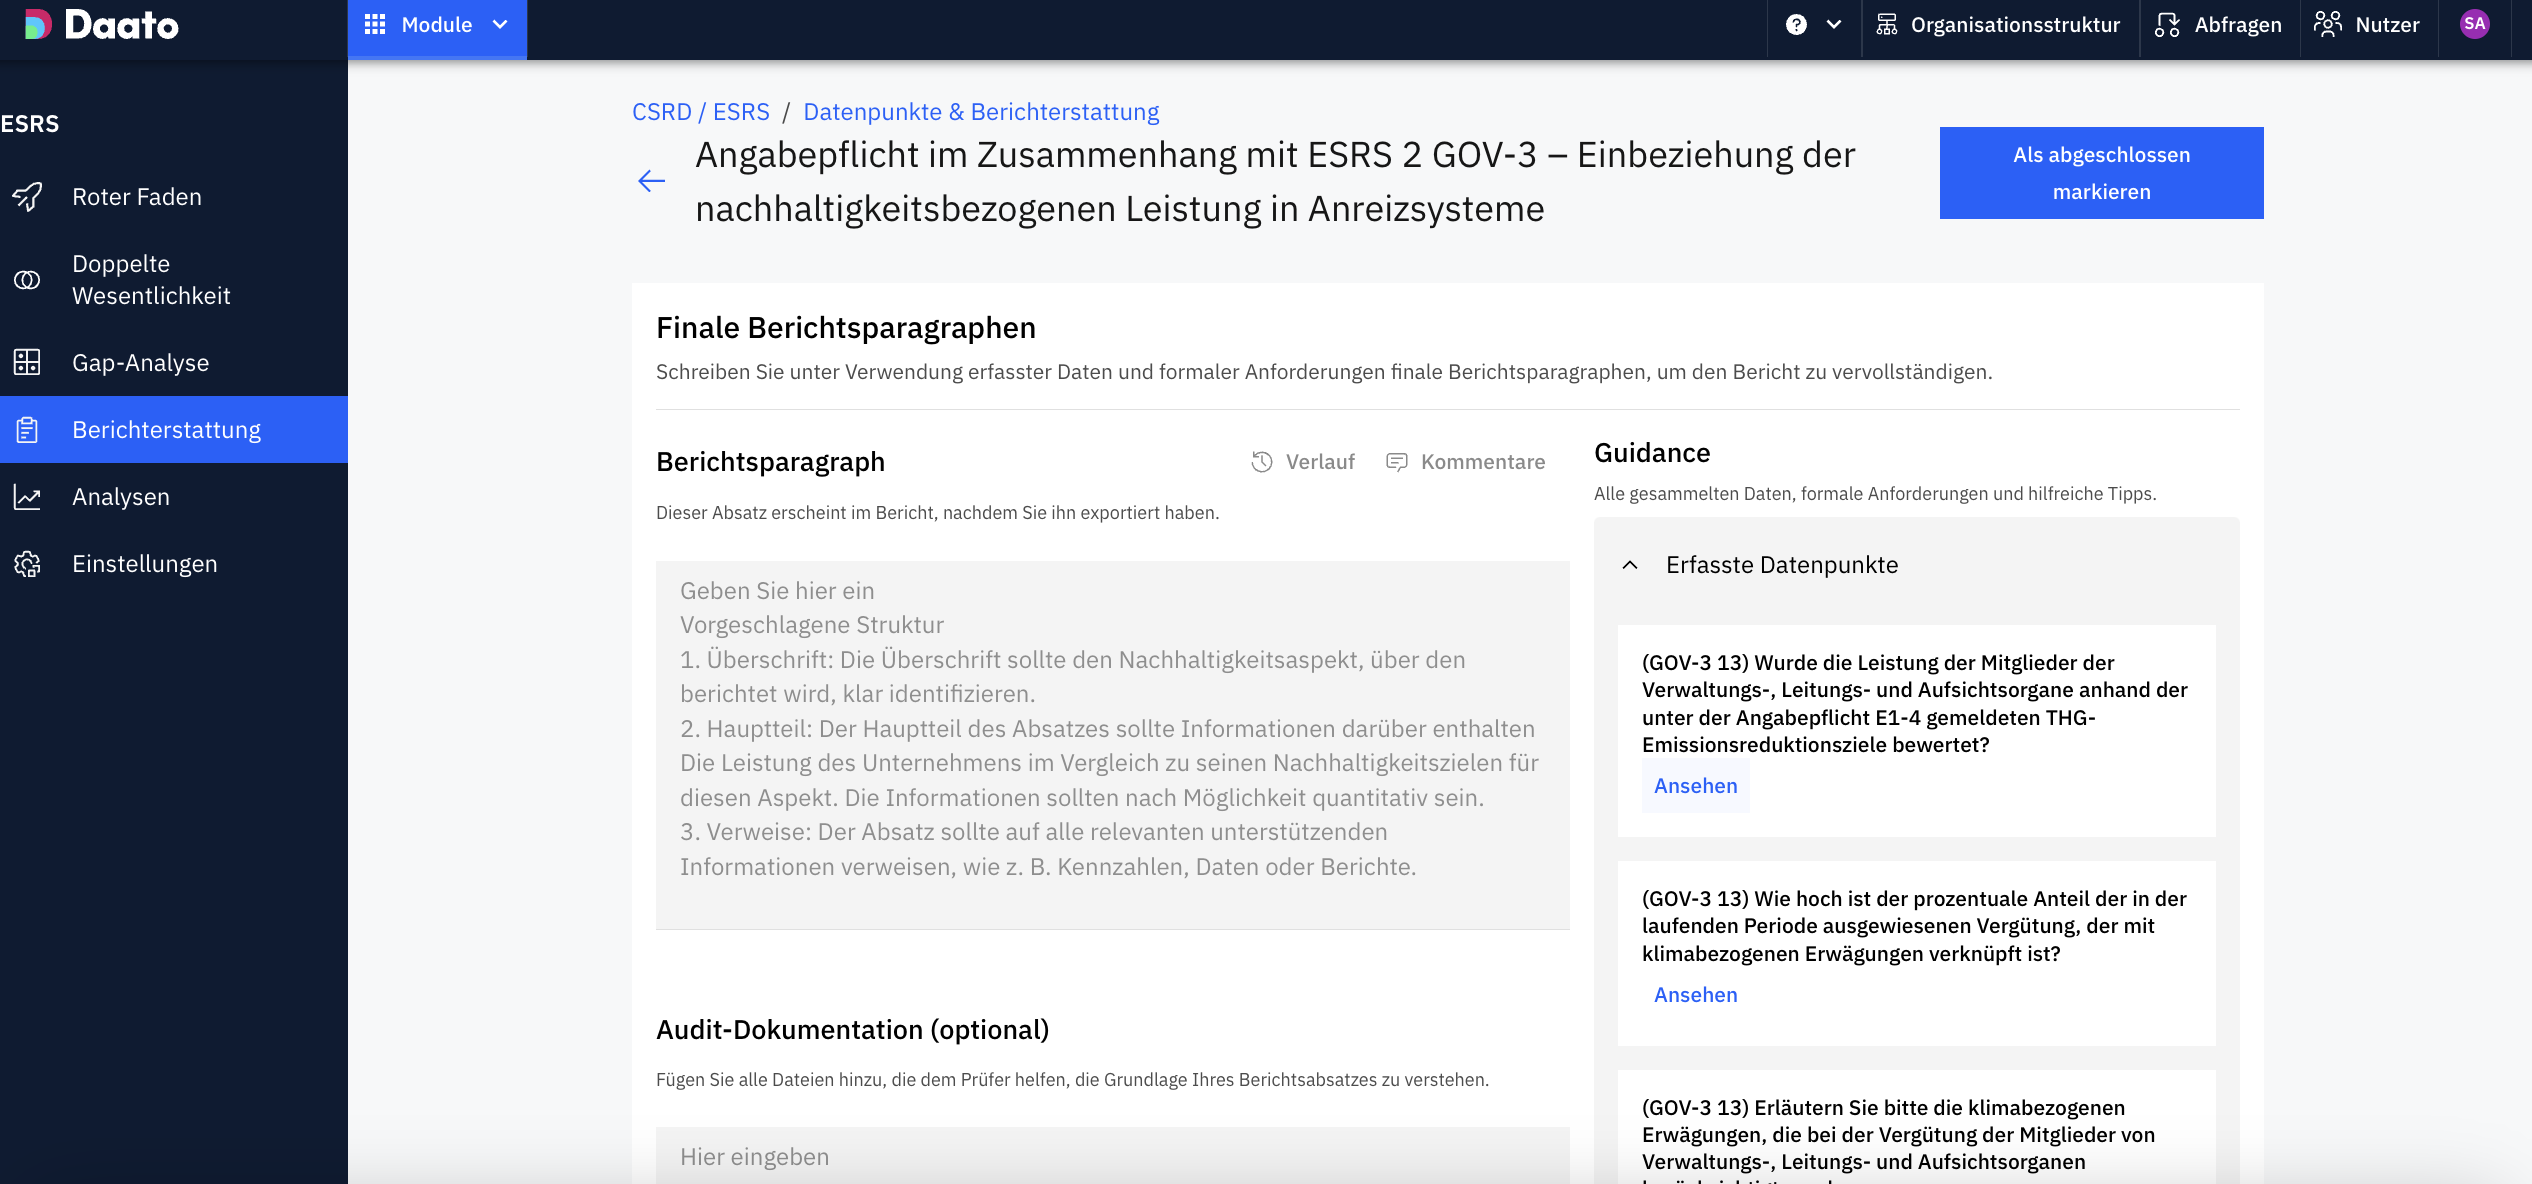Open Gap-Analyse in sidebar
Screen dimensions: 2532x1184
(x=140, y=363)
